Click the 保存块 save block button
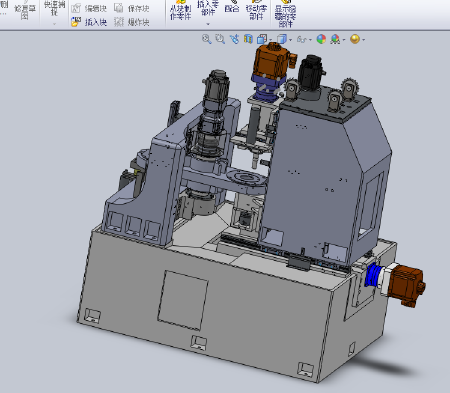The height and width of the screenshot is (393, 450). 132,8
